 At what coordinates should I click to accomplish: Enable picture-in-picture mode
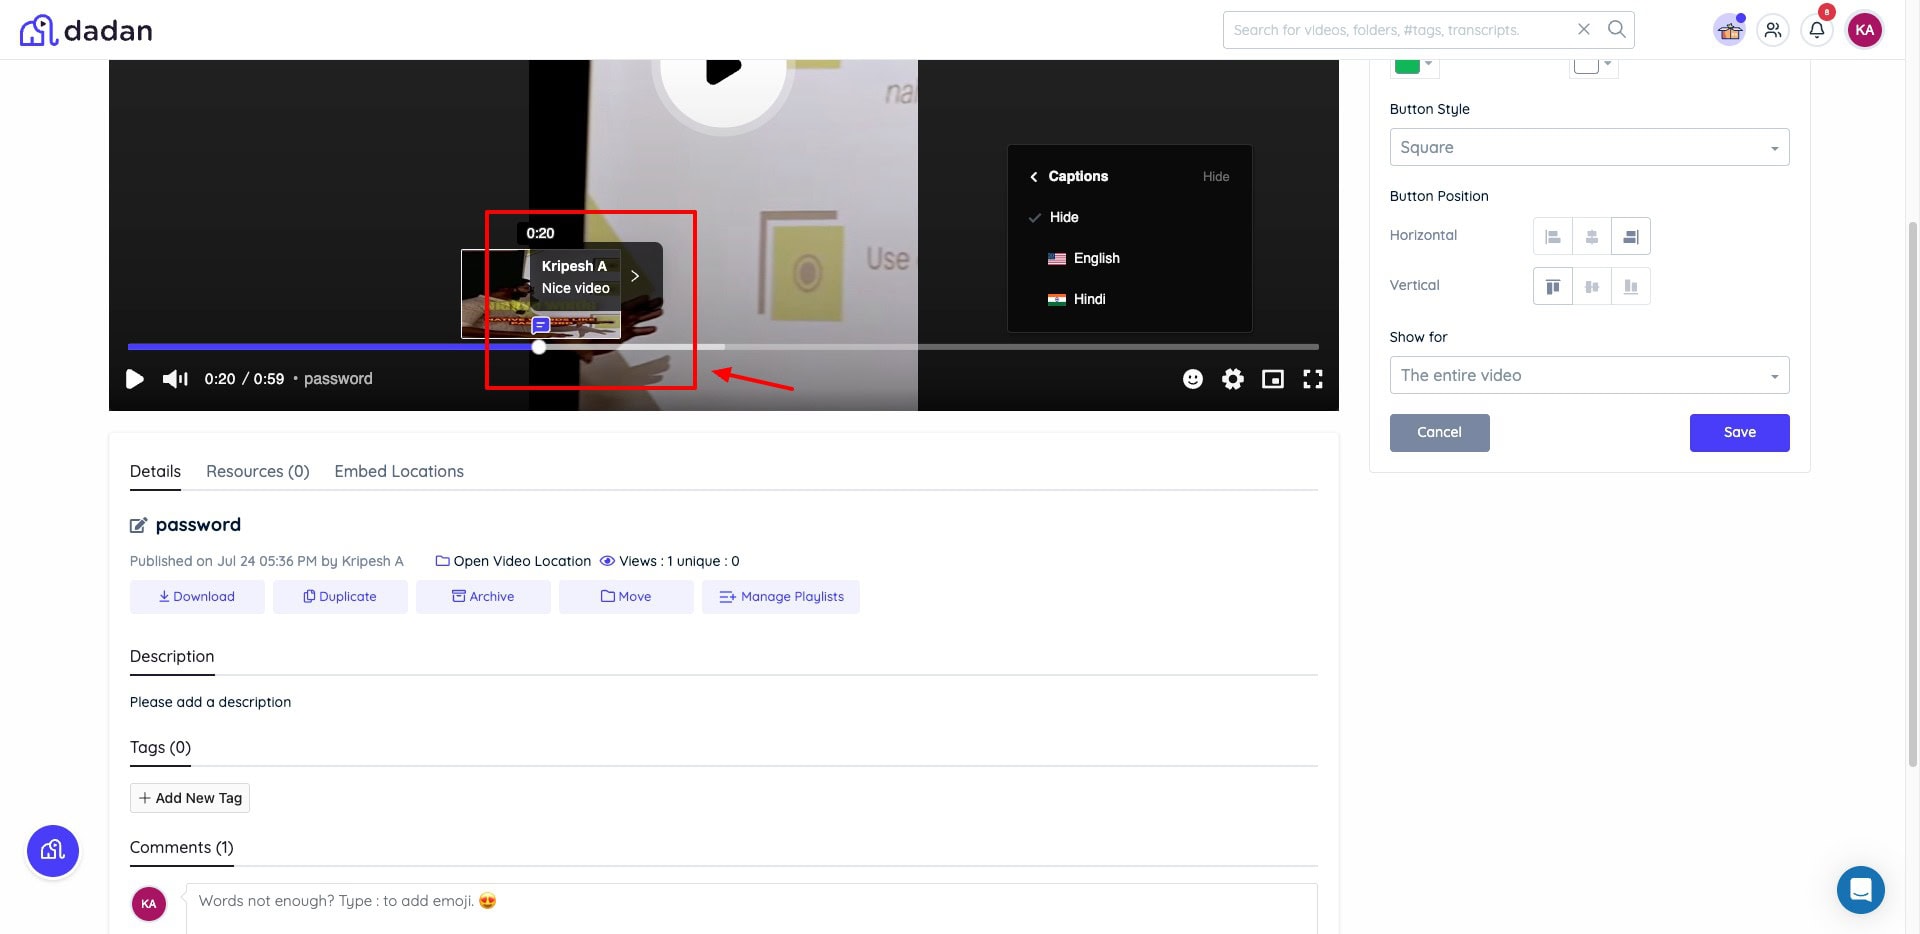click(1272, 379)
